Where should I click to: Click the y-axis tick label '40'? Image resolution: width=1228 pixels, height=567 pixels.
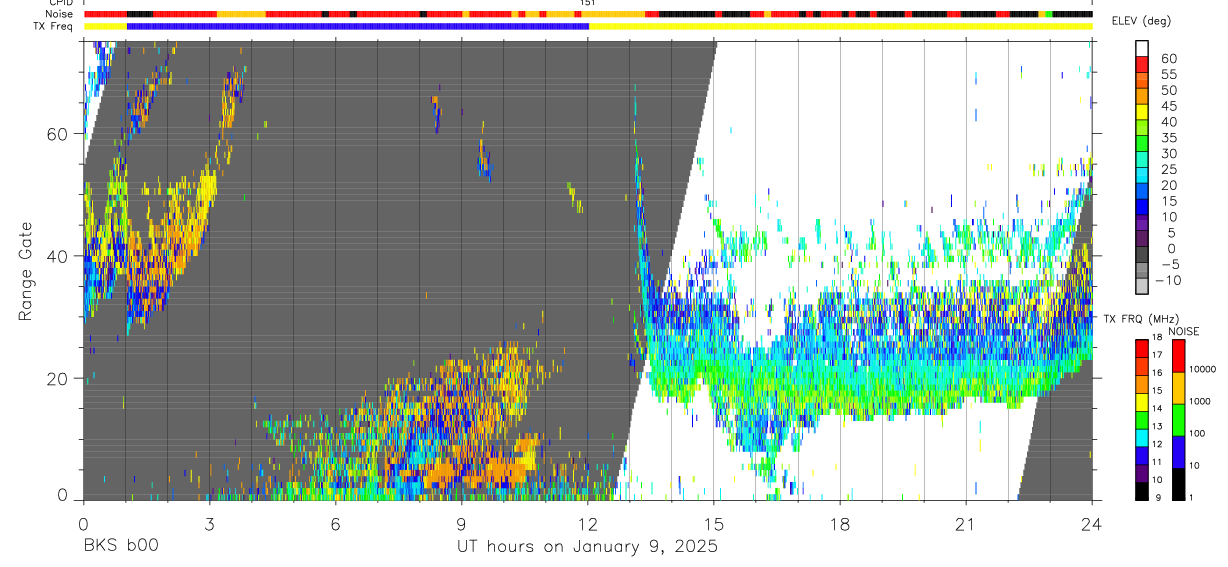click(59, 256)
